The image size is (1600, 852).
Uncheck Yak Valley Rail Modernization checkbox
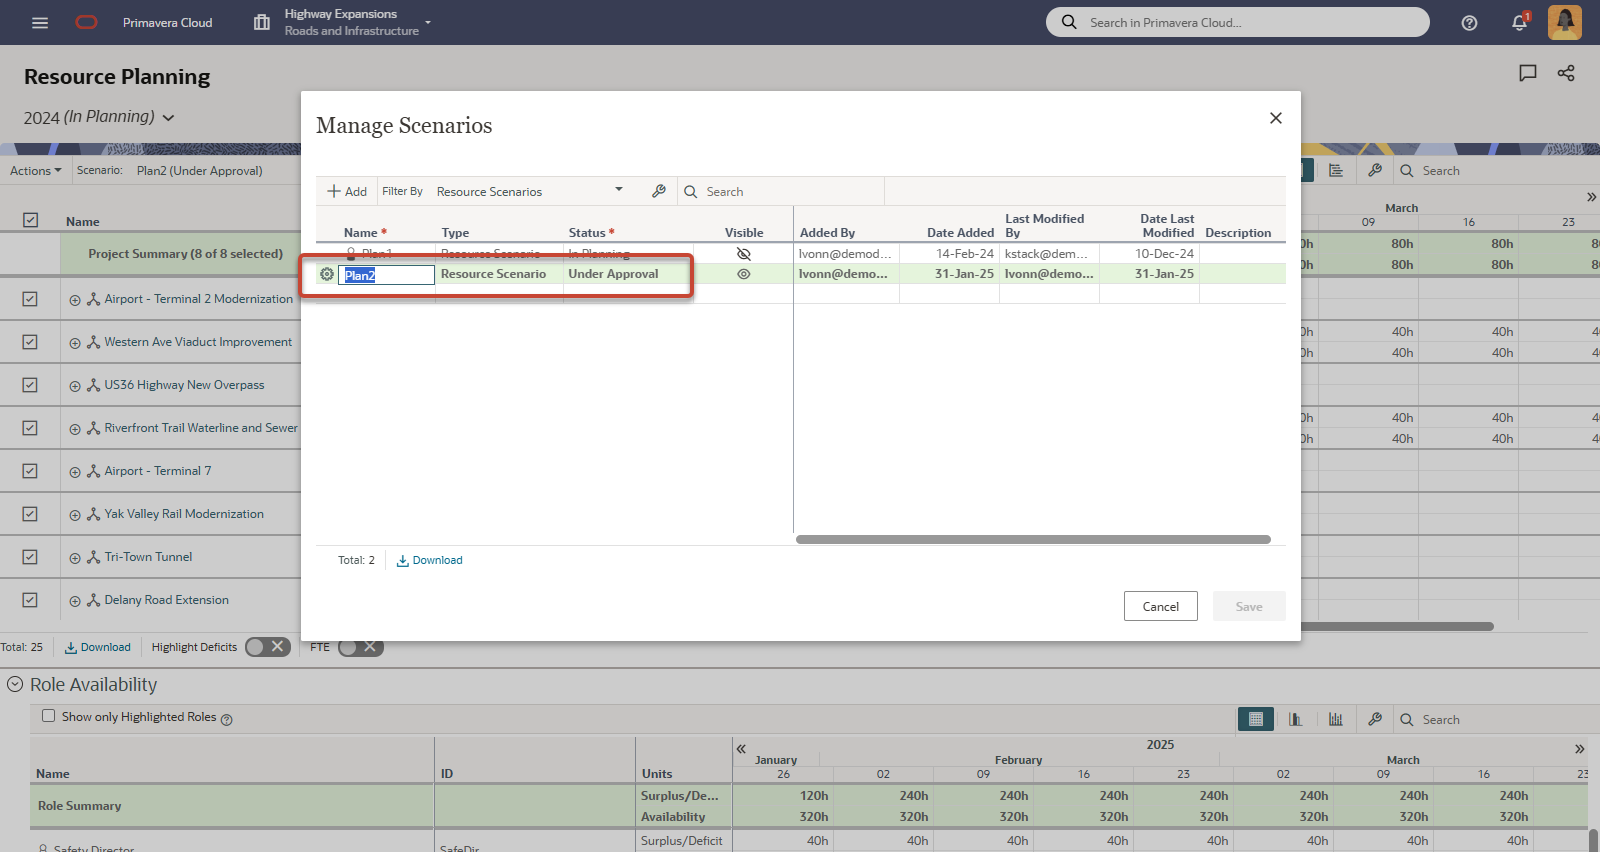(30, 514)
